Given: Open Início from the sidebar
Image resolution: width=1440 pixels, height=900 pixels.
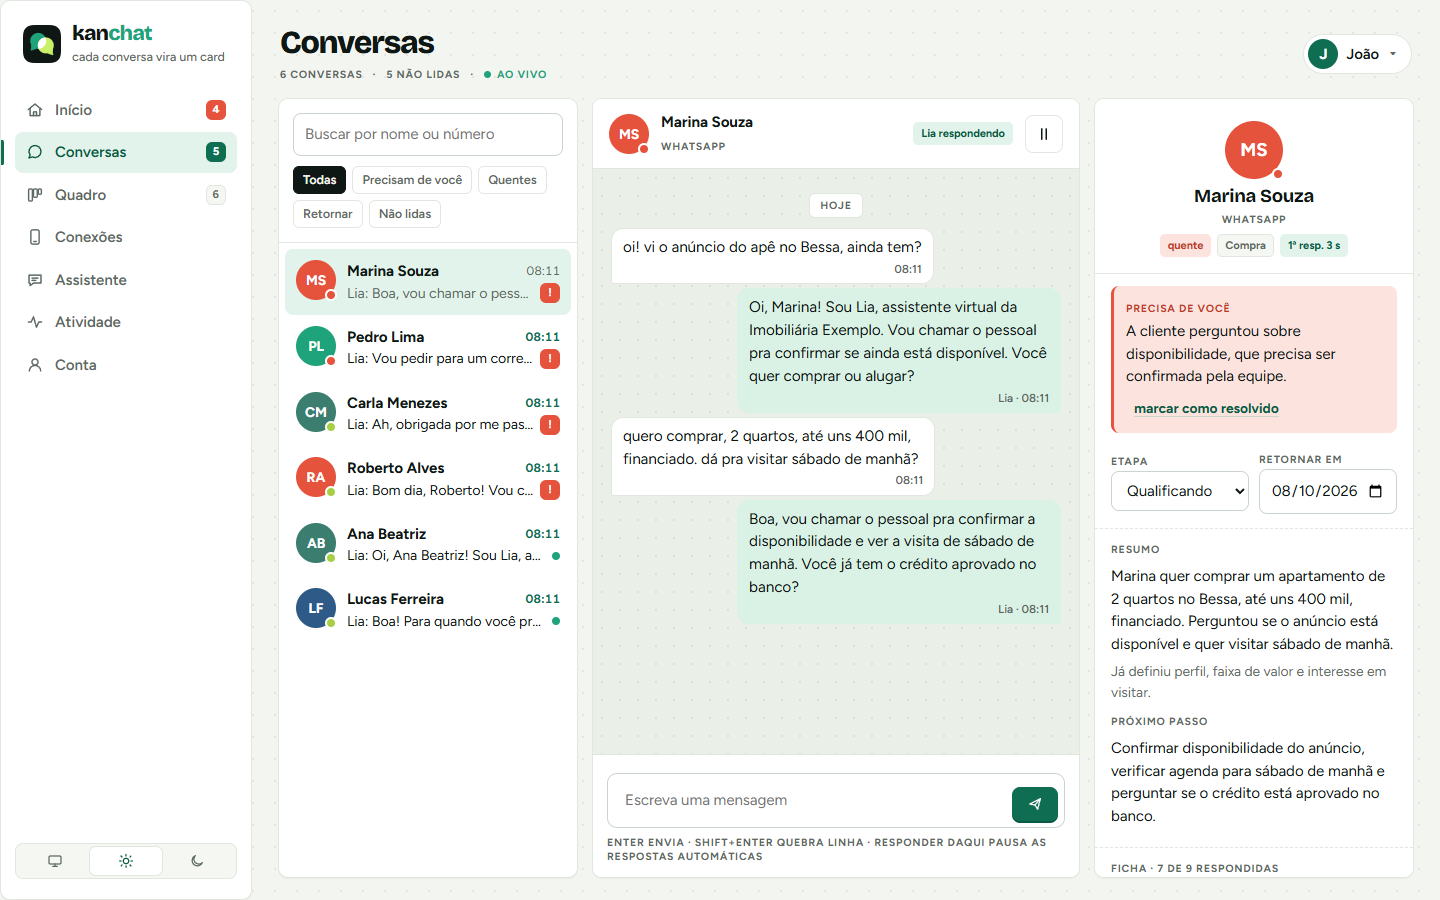Looking at the screenshot, I should tap(126, 110).
